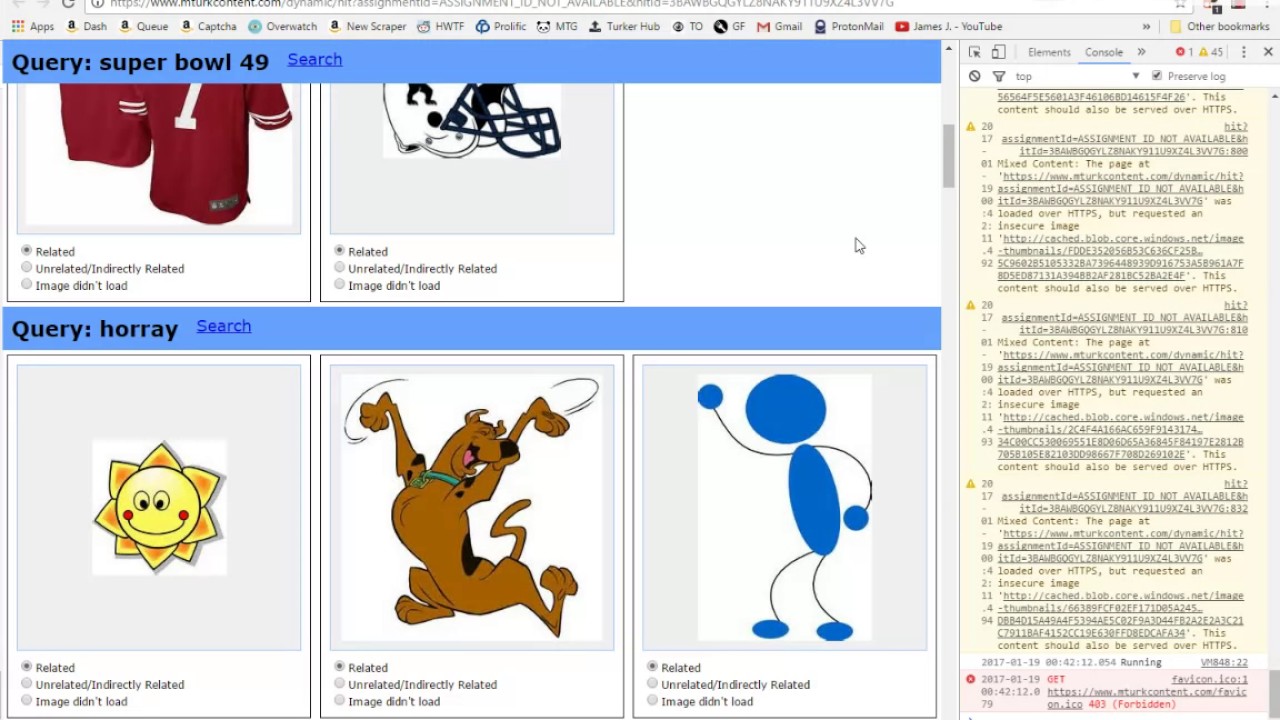
Task: Click Search link for super bowl 49
Action: click(315, 60)
